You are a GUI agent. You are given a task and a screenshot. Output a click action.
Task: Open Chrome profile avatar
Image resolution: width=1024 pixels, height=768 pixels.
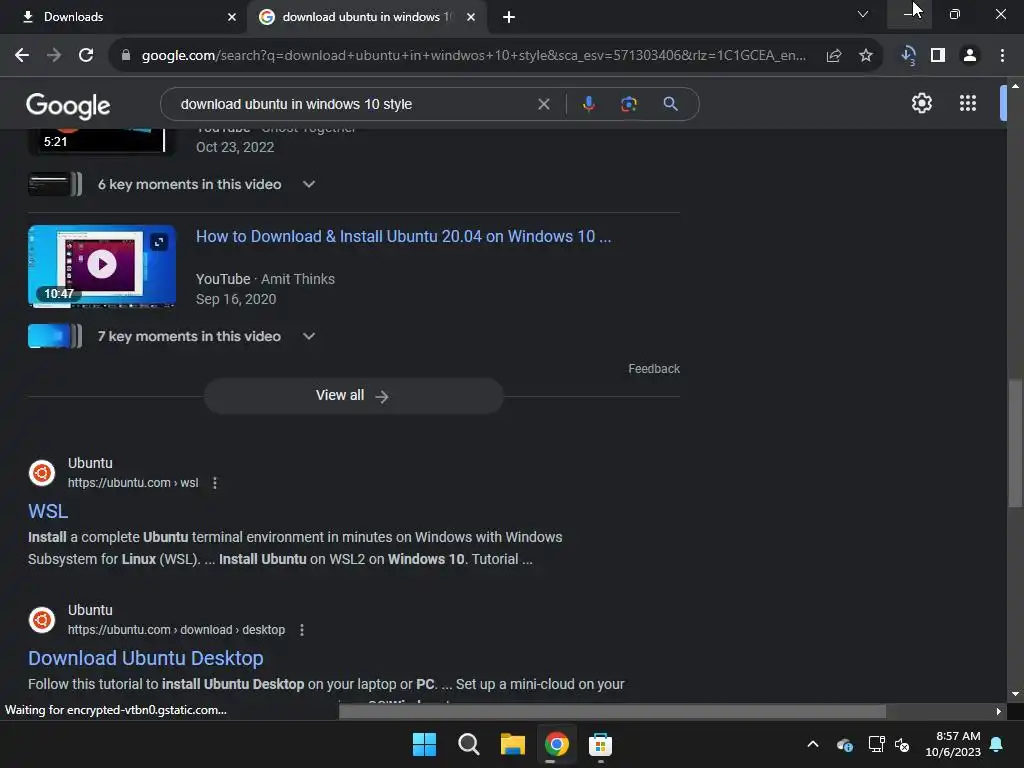(970, 56)
